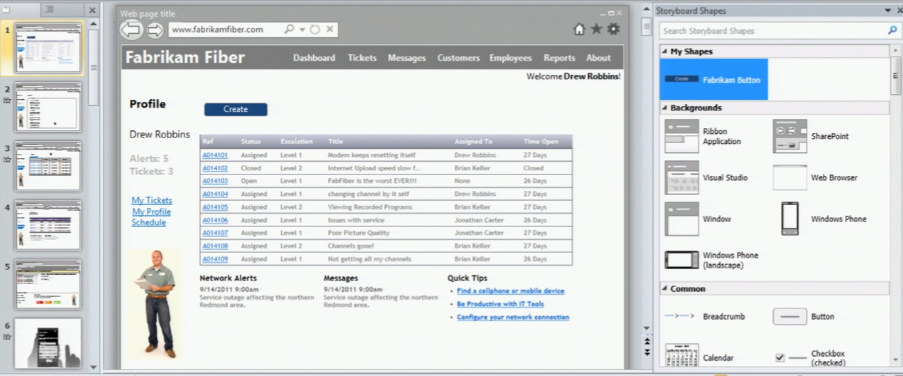Click the My Profile link
The height and width of the screenshot is (376, 903).
(x=151, y=211)
